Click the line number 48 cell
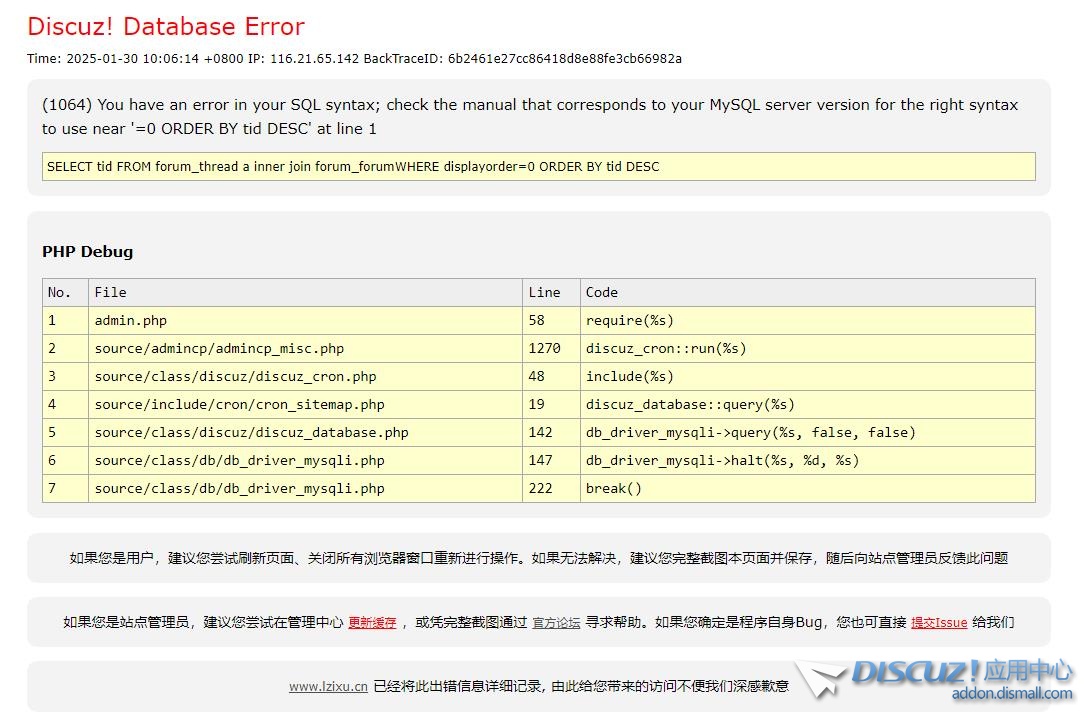Viewport: 1091px width, 719px height. 551,377
